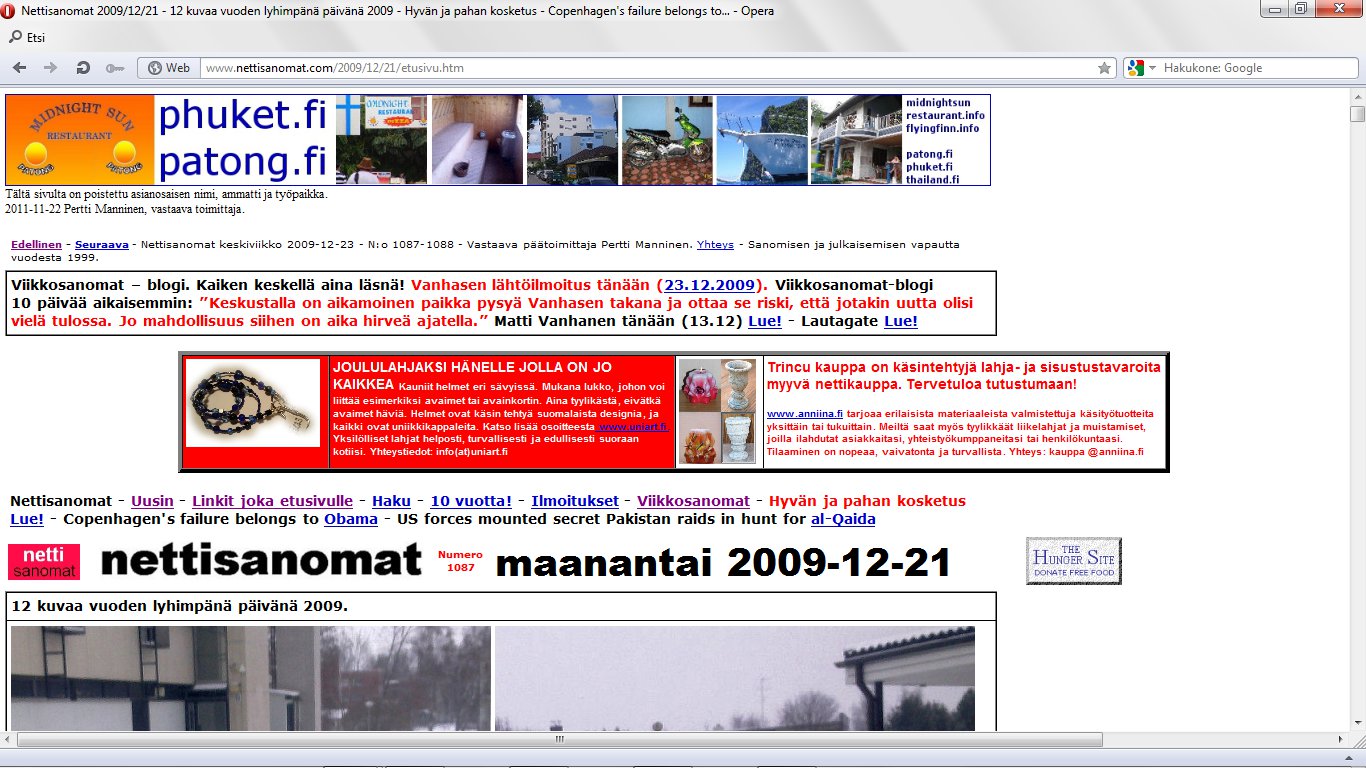Open the www.uniart.fi link in ad
The height and width of the screenshot is (768, 1366).
tap(633, 427)
